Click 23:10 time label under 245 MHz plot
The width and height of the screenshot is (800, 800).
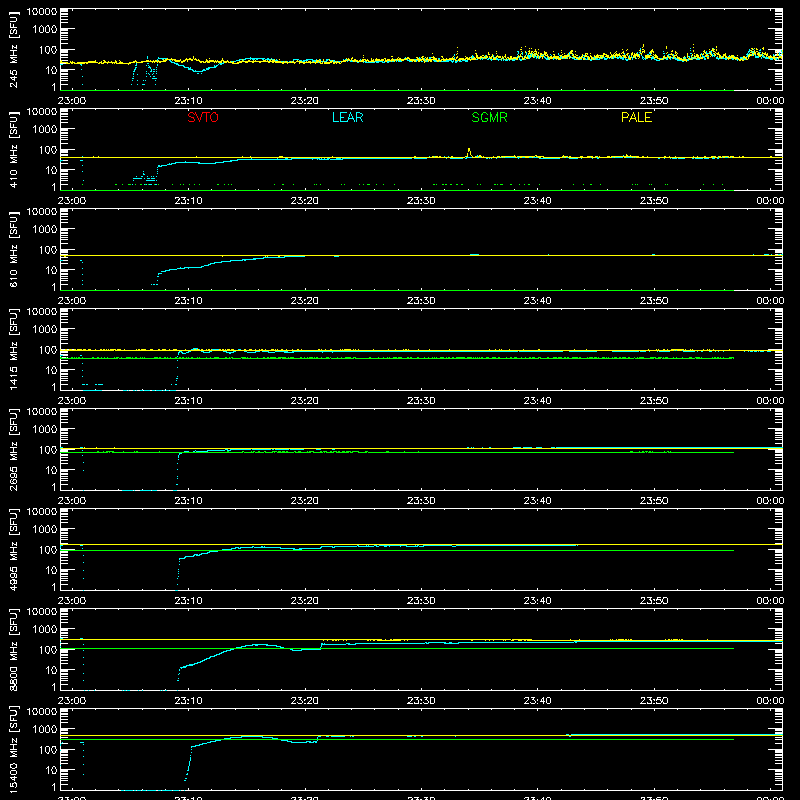(x=188, y=101)
